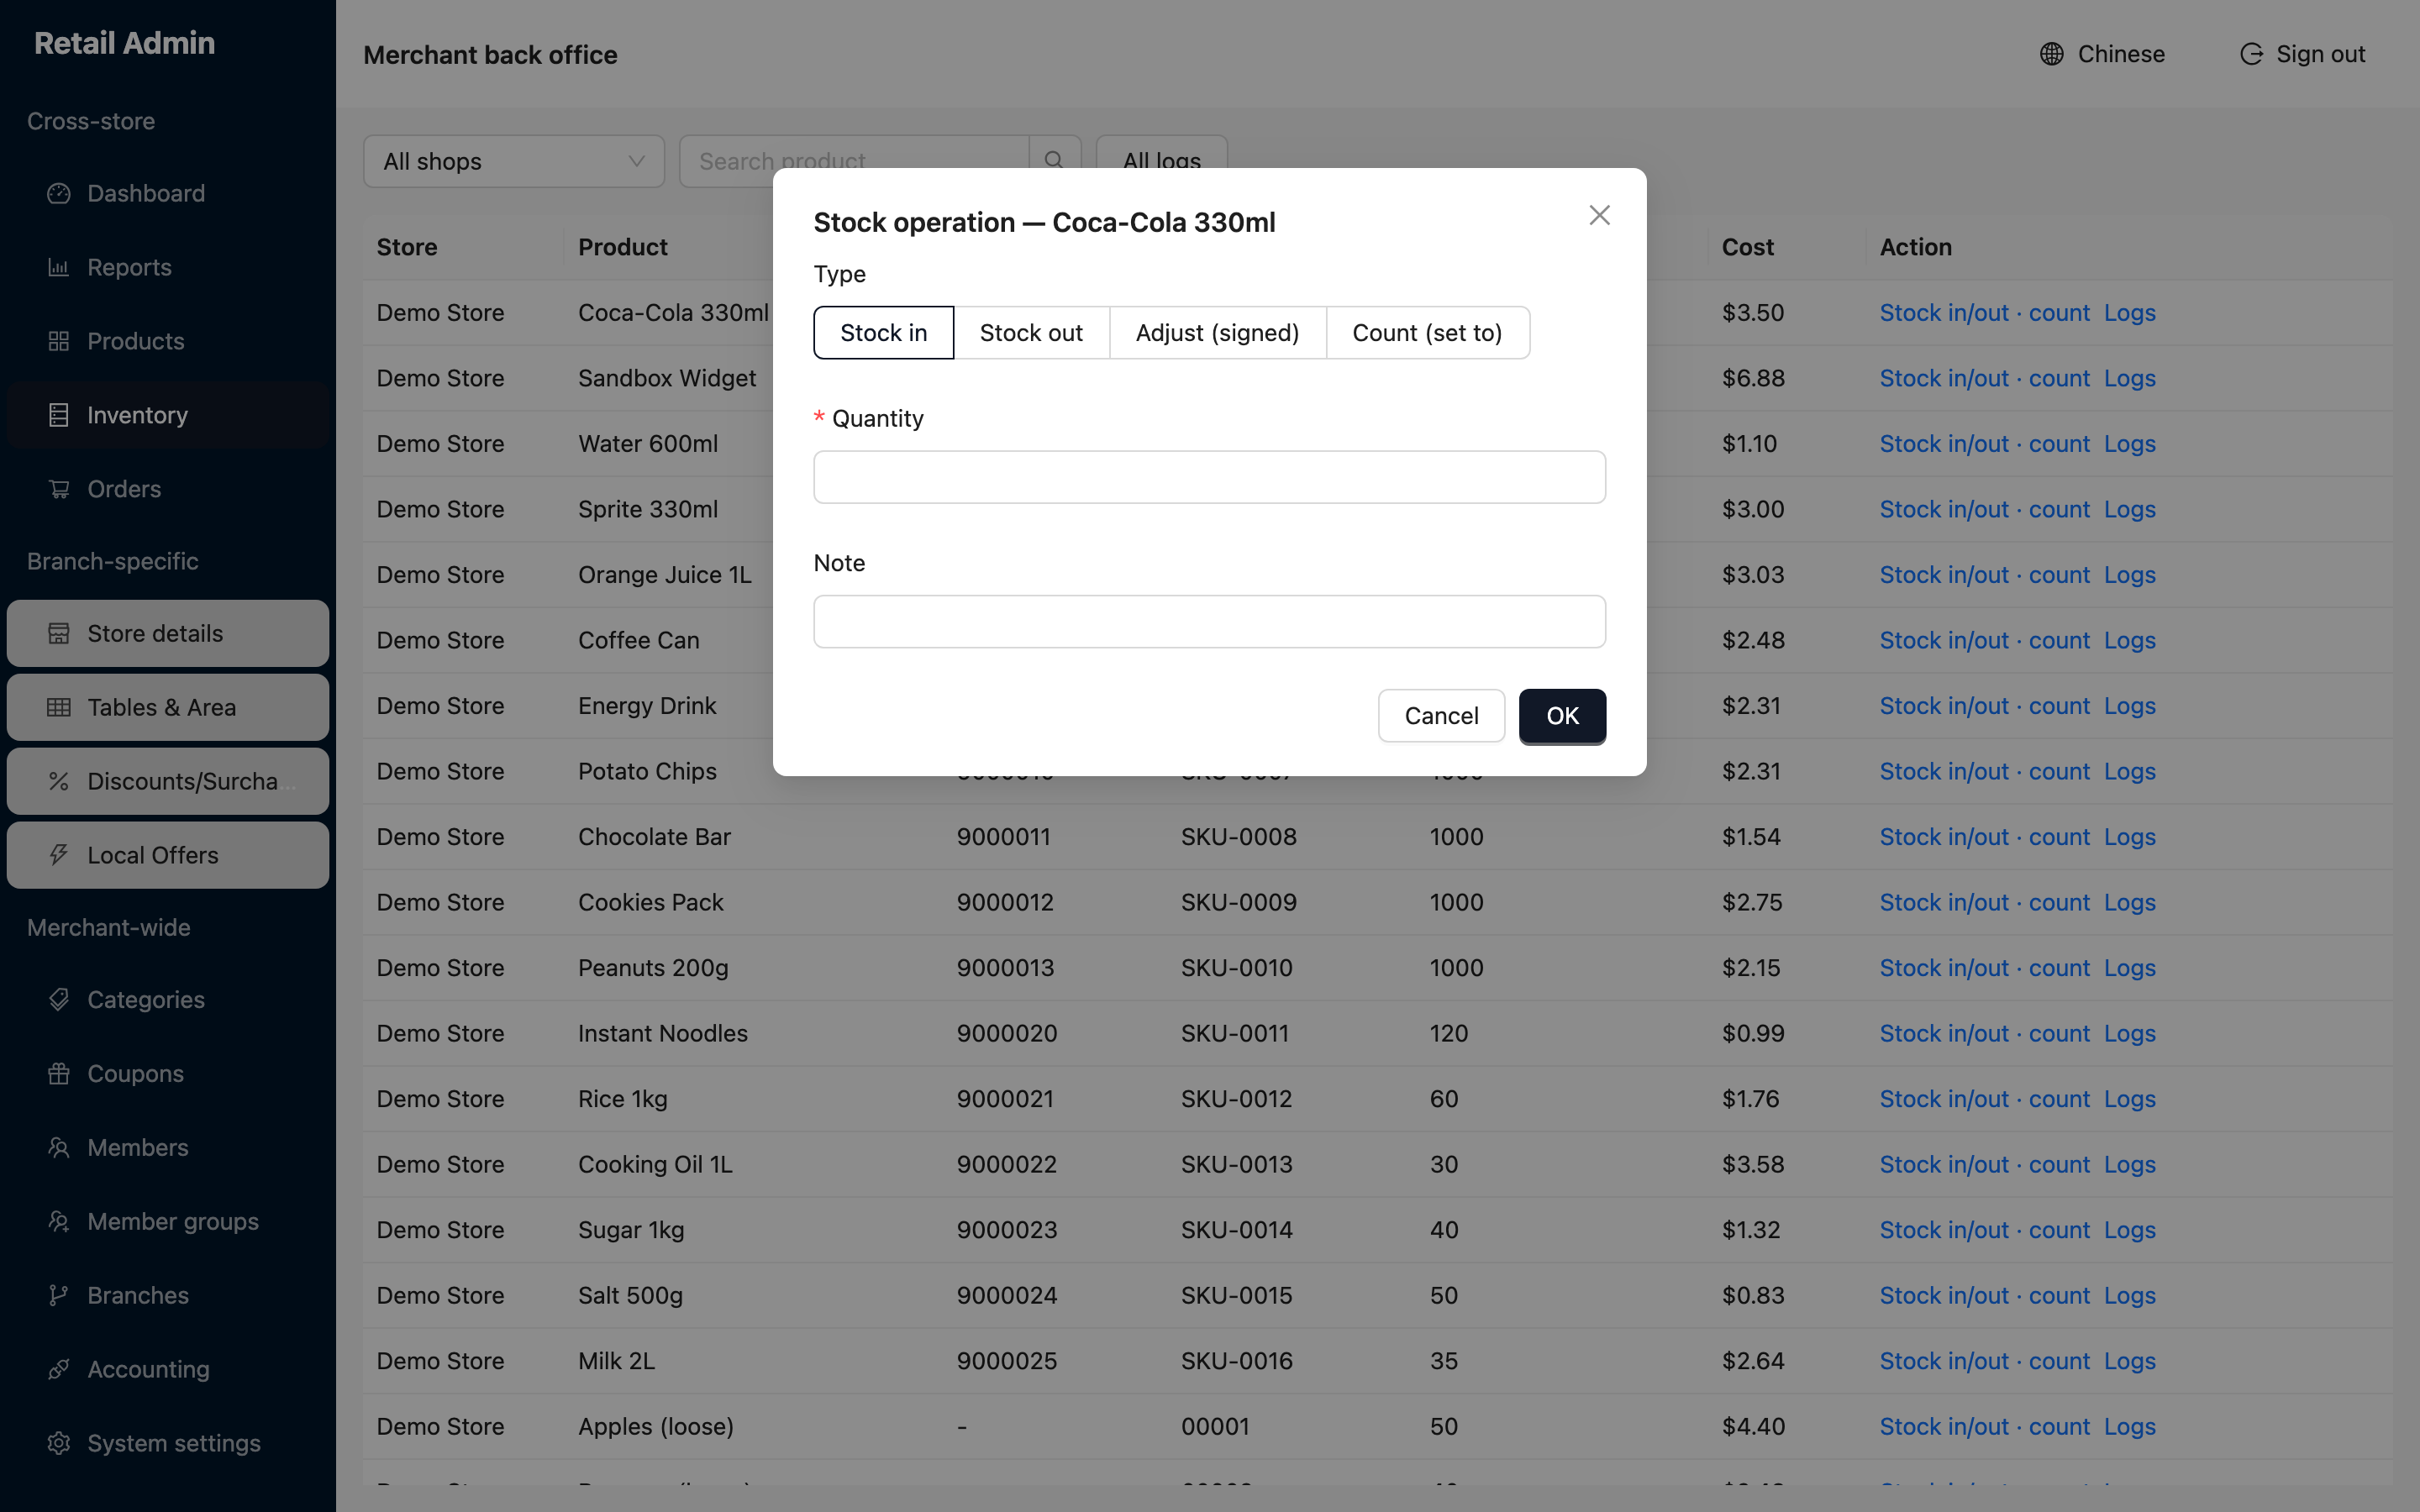Click the Reports bar chart icon
This screenshot has height=1512, width=2420.
coord(59,267)
